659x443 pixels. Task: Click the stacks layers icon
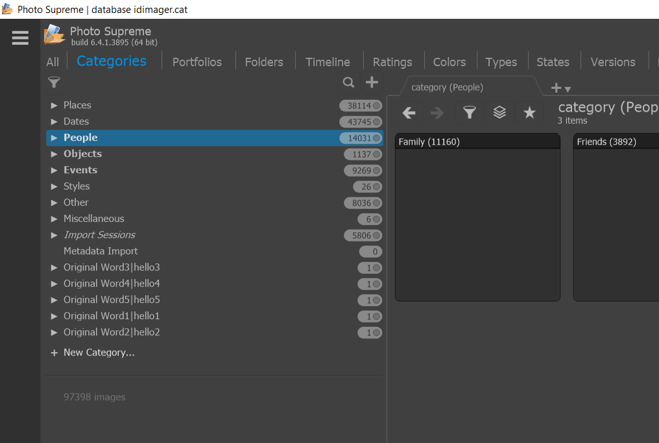coord(499,113)
